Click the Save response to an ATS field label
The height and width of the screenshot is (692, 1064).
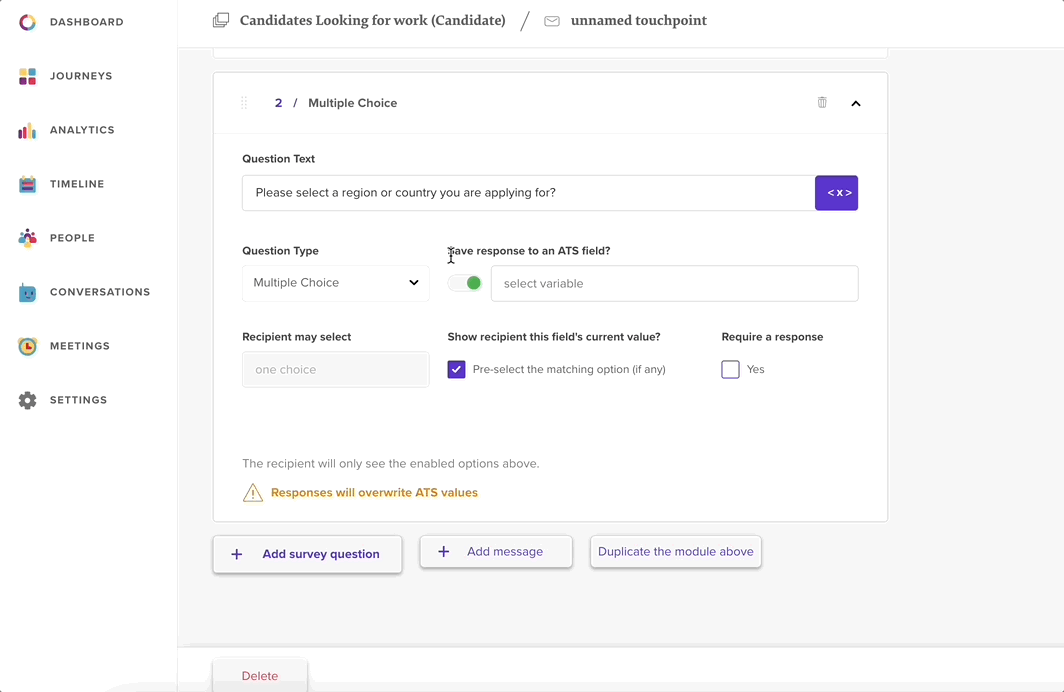529,251
